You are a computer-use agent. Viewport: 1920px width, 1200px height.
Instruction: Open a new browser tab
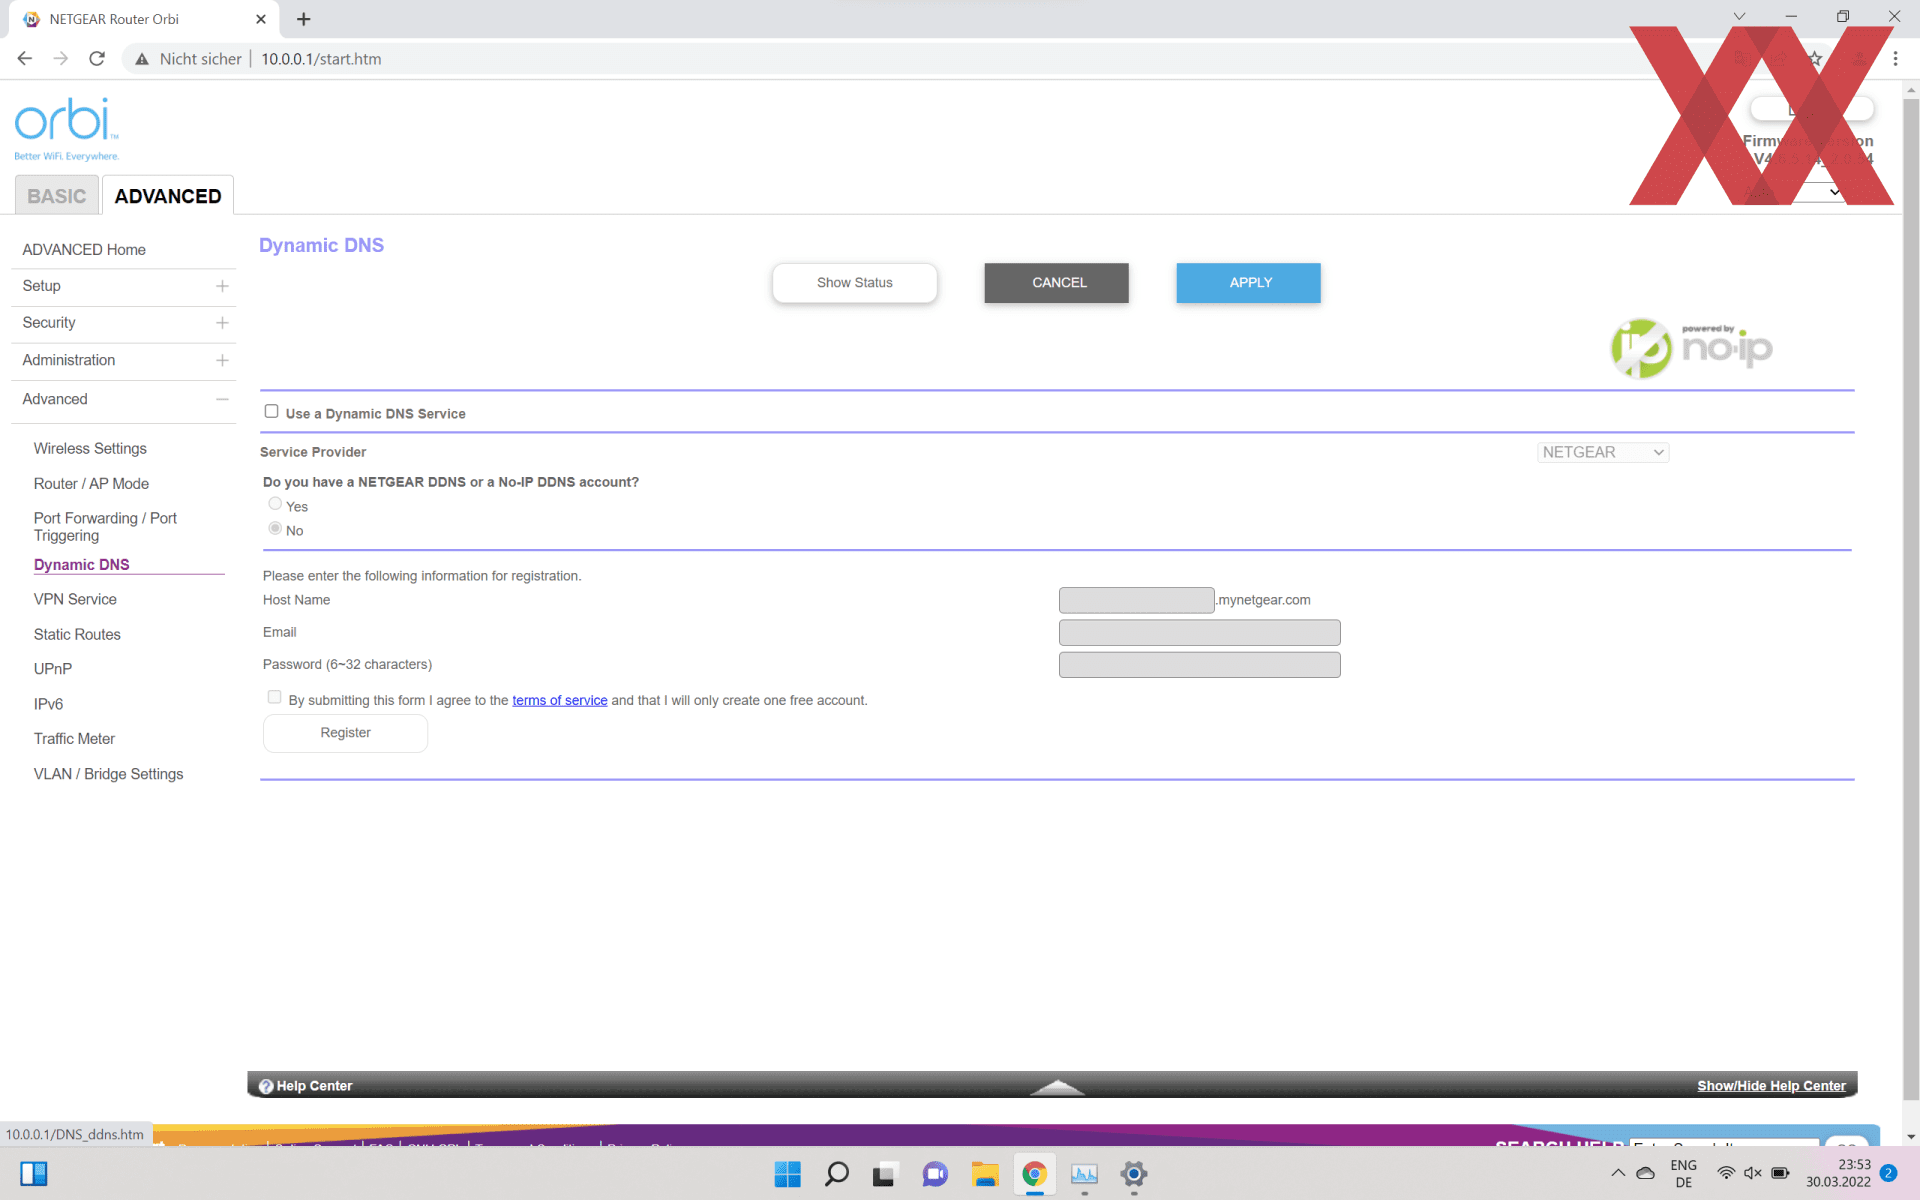304,19
